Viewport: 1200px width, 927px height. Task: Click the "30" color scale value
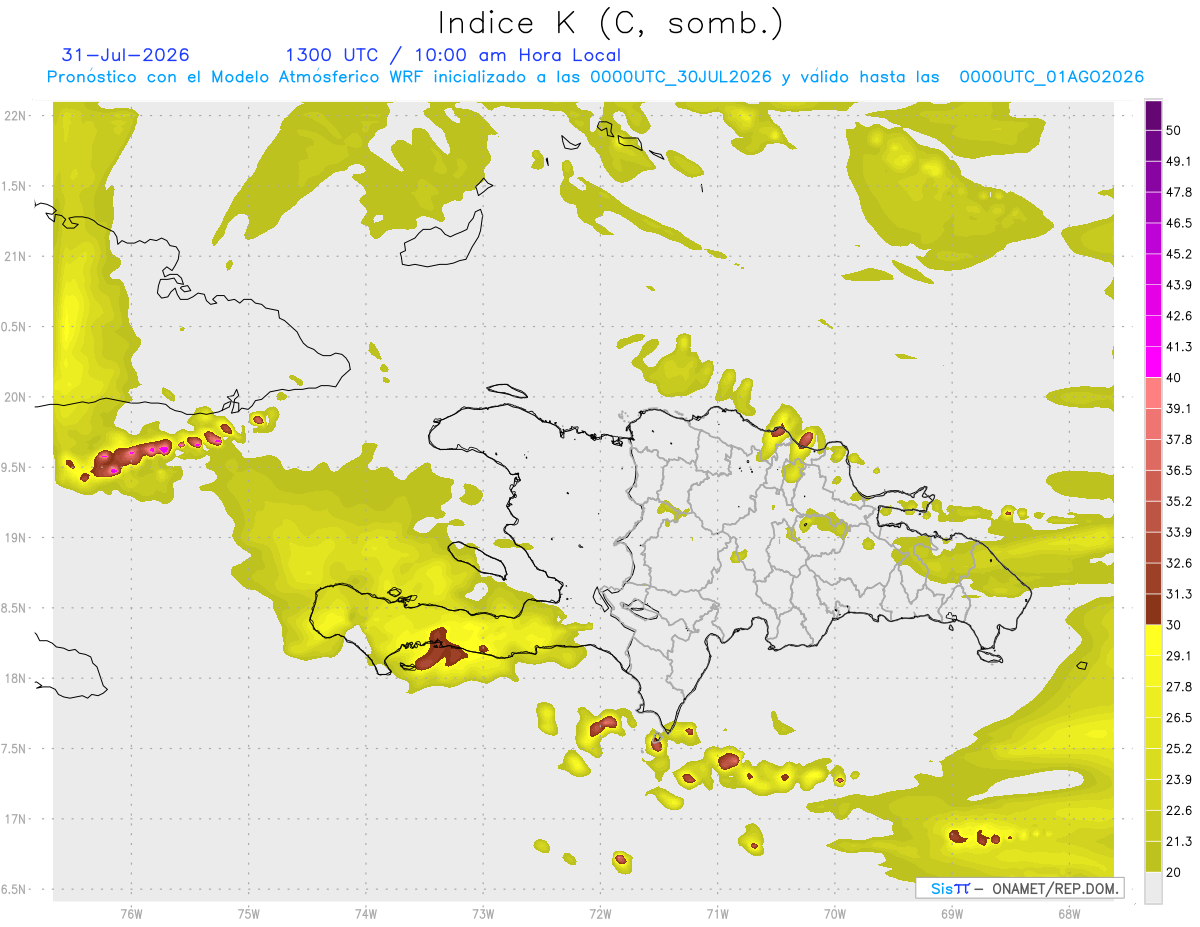[1174, 625]
